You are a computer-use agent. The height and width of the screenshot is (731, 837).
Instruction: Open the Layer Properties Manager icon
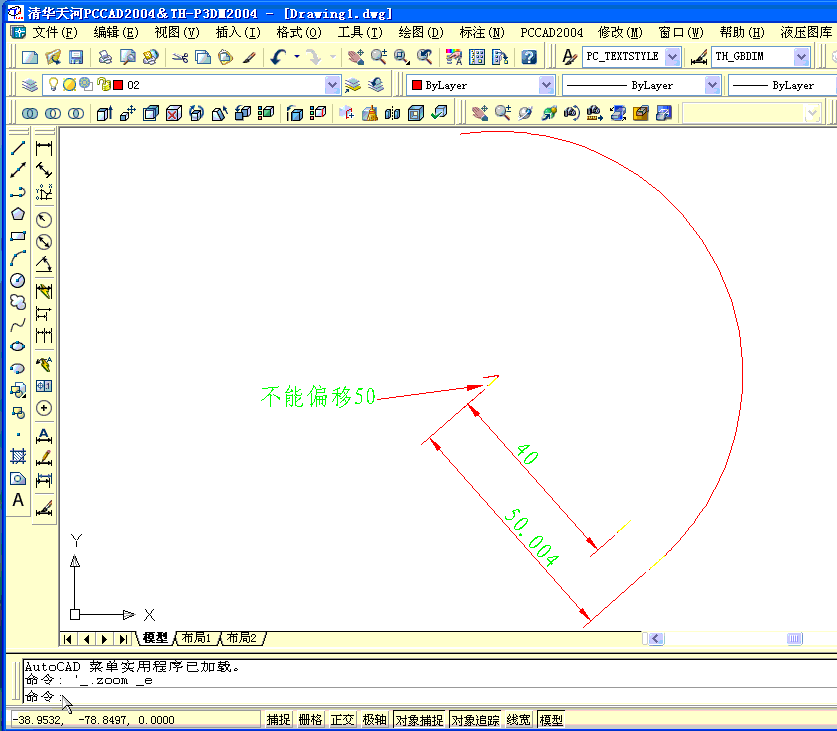tap(29, 85)
